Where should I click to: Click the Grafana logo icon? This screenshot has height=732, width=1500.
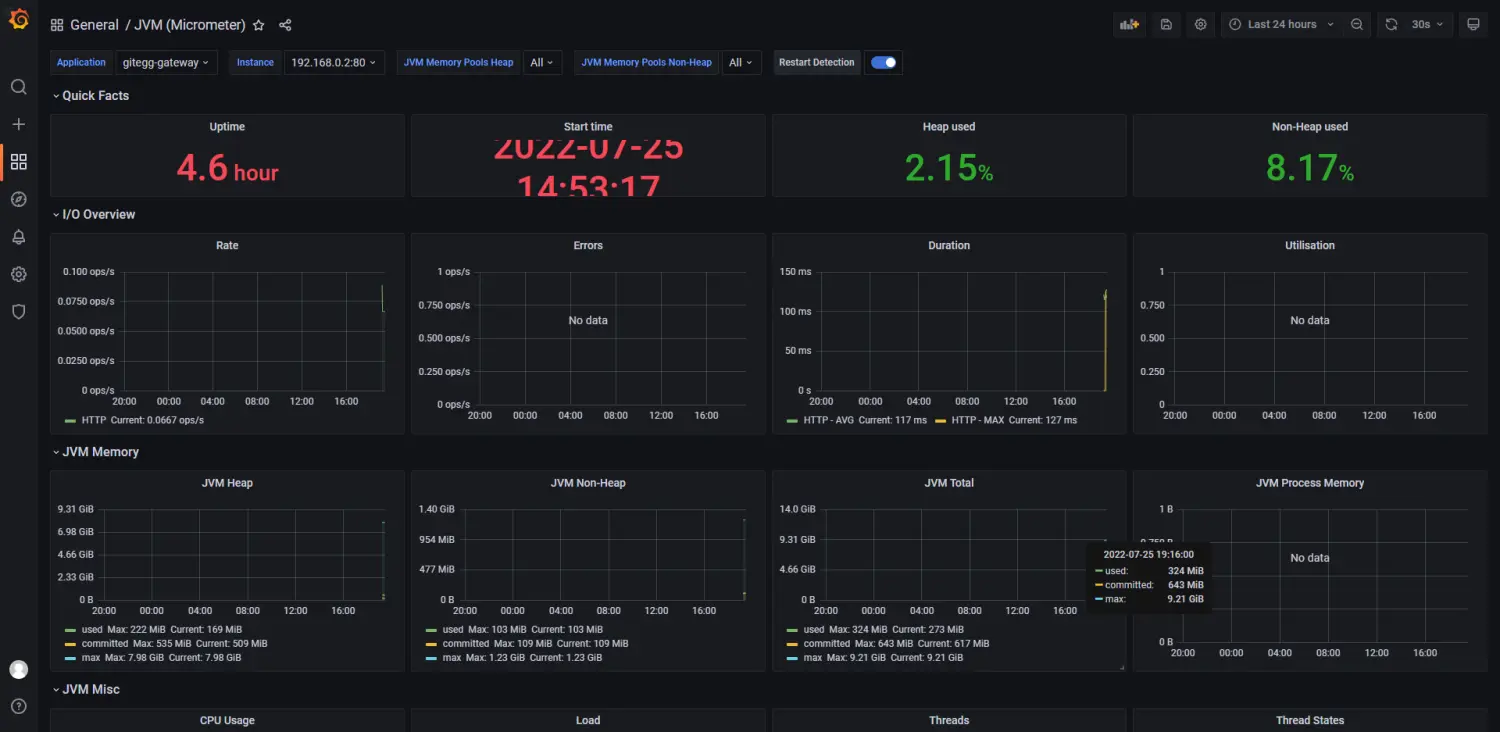click(18, 20)
